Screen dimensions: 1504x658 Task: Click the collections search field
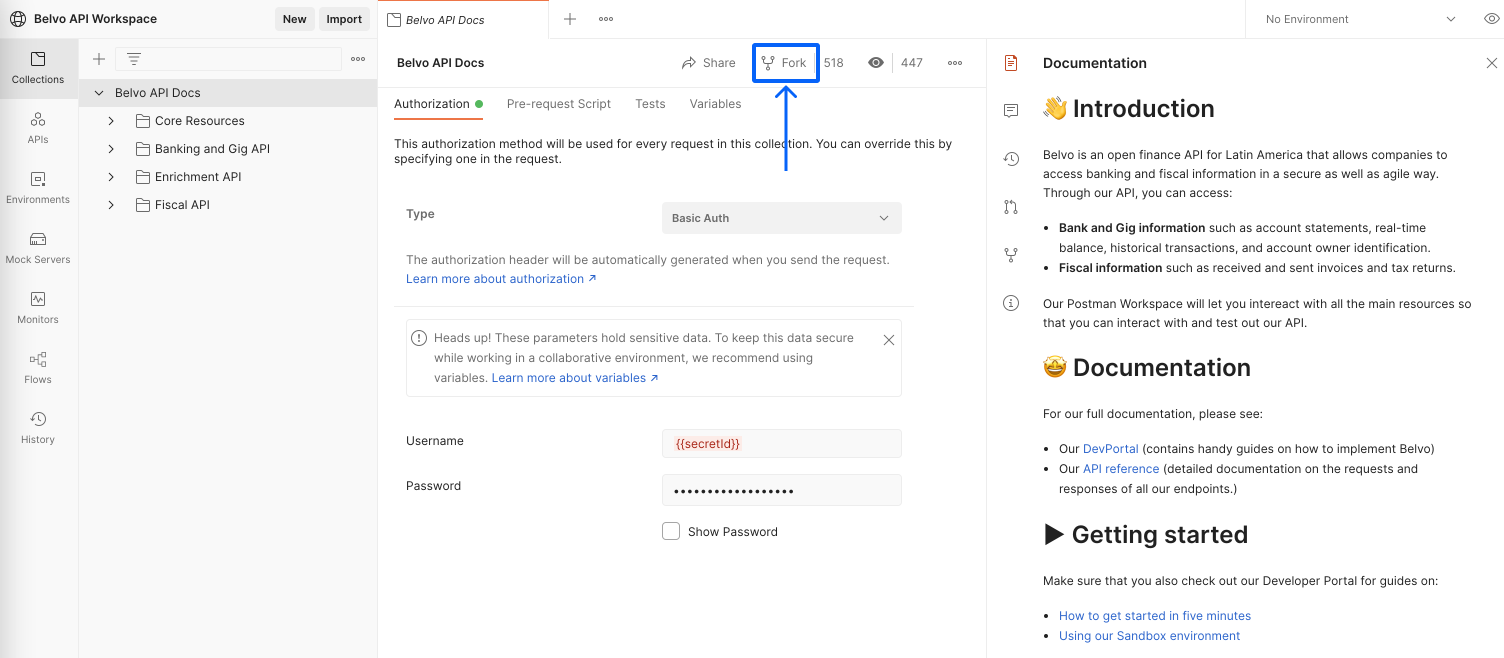tap(228, 59)
